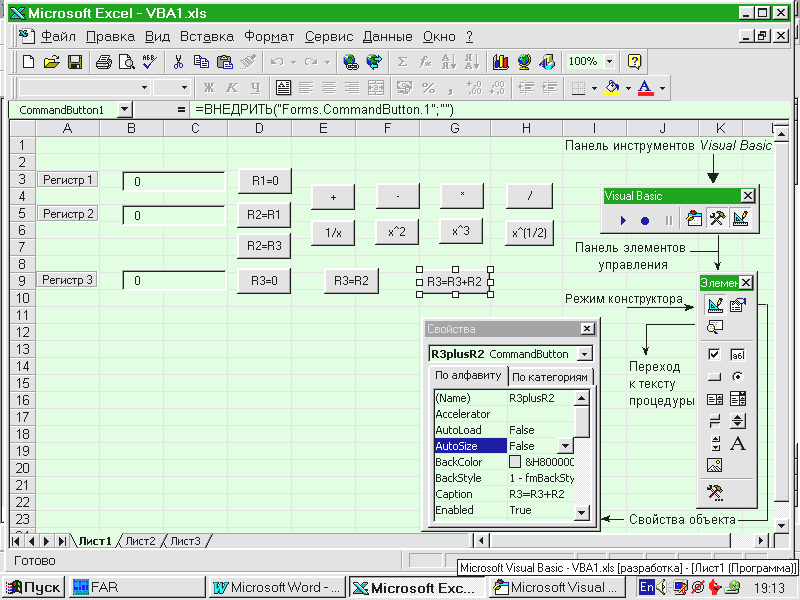This screenshot has height=600, width=800.
Task: Click the BackColor swatch in properties
Action: coord(515,462)
